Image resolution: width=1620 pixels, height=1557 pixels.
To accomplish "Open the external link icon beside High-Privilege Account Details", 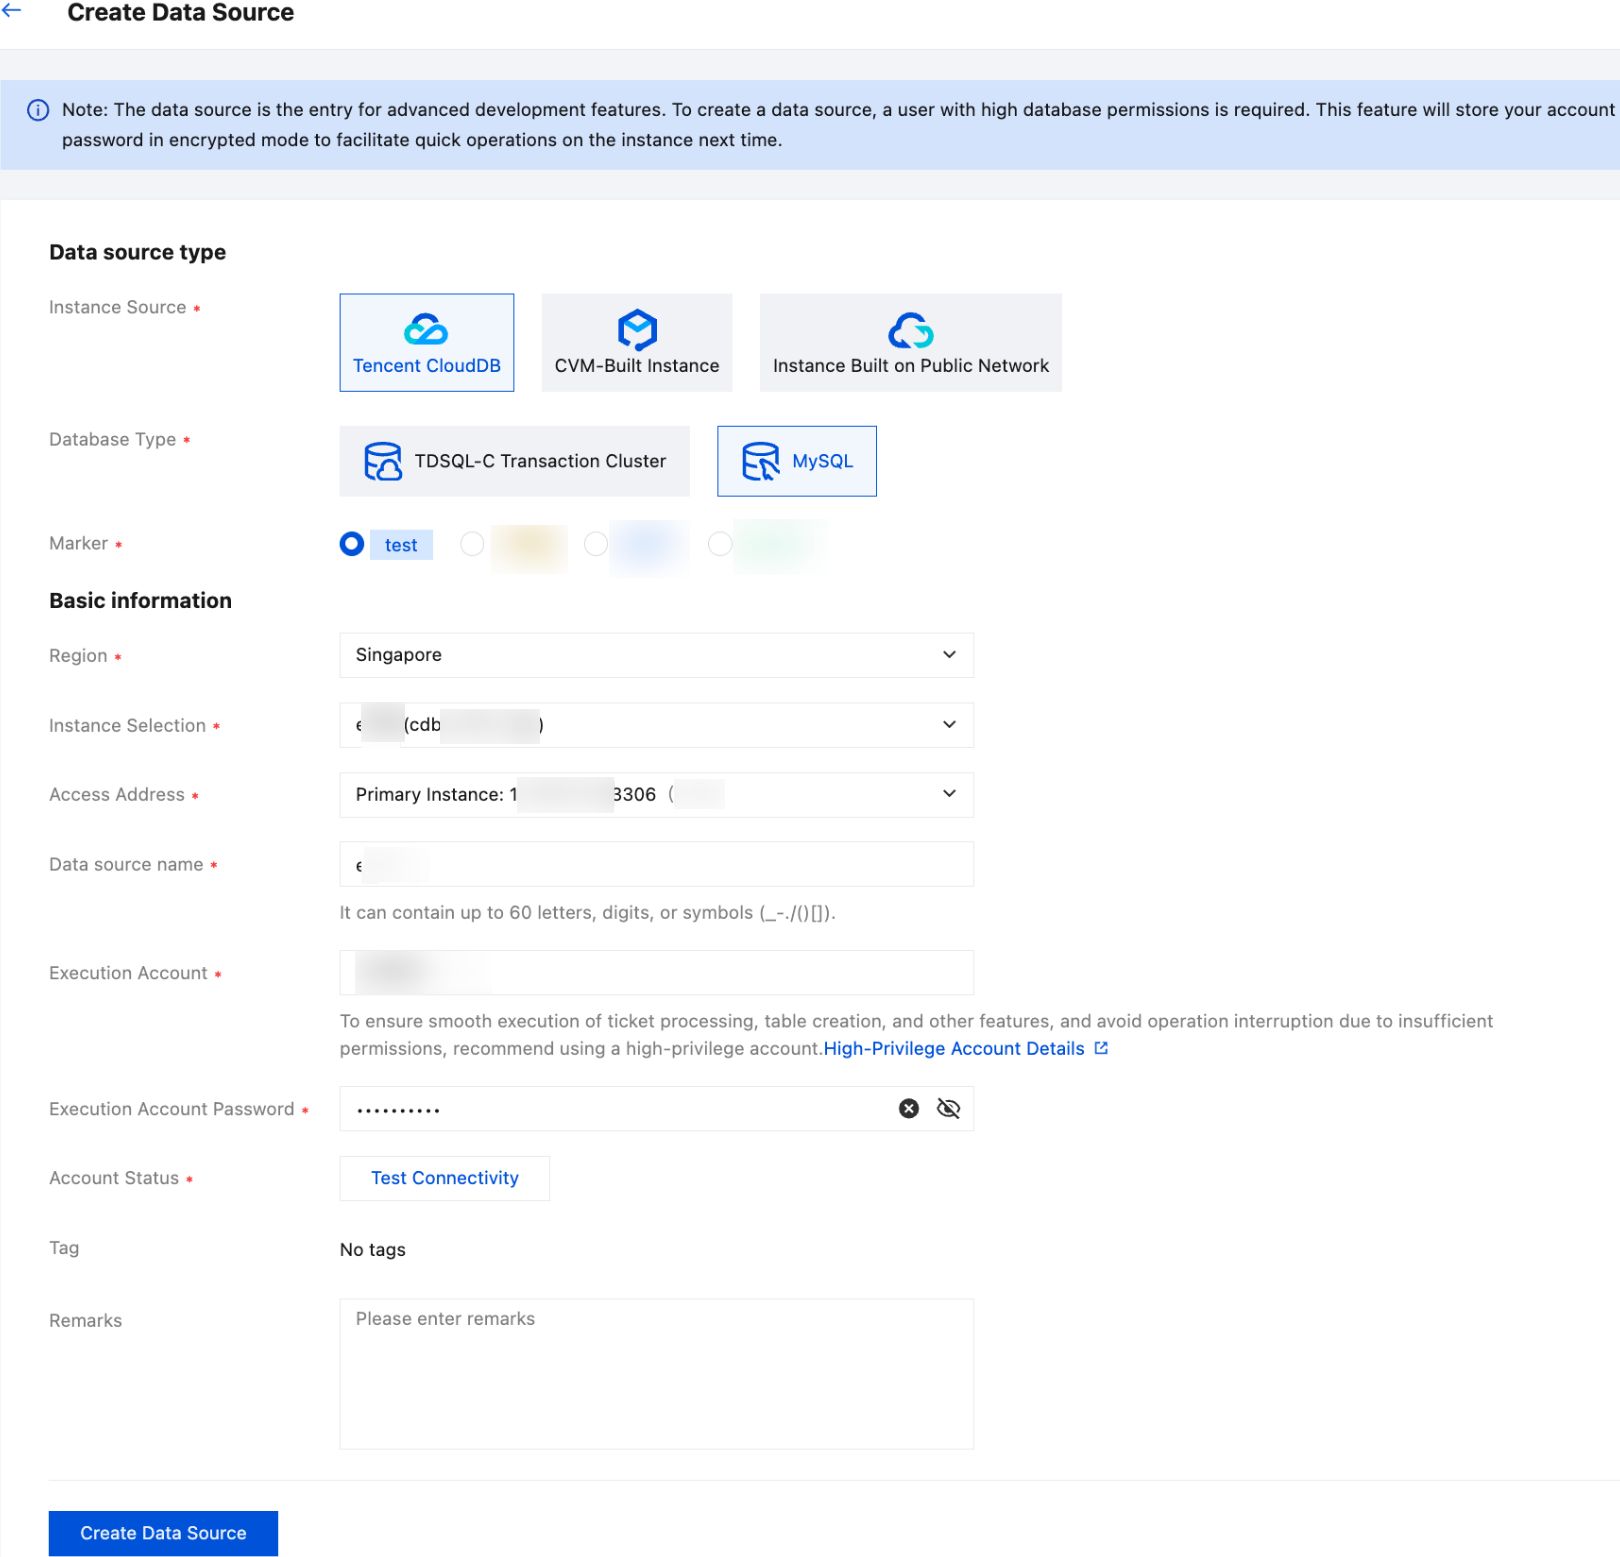I will pos(1101,1048).
